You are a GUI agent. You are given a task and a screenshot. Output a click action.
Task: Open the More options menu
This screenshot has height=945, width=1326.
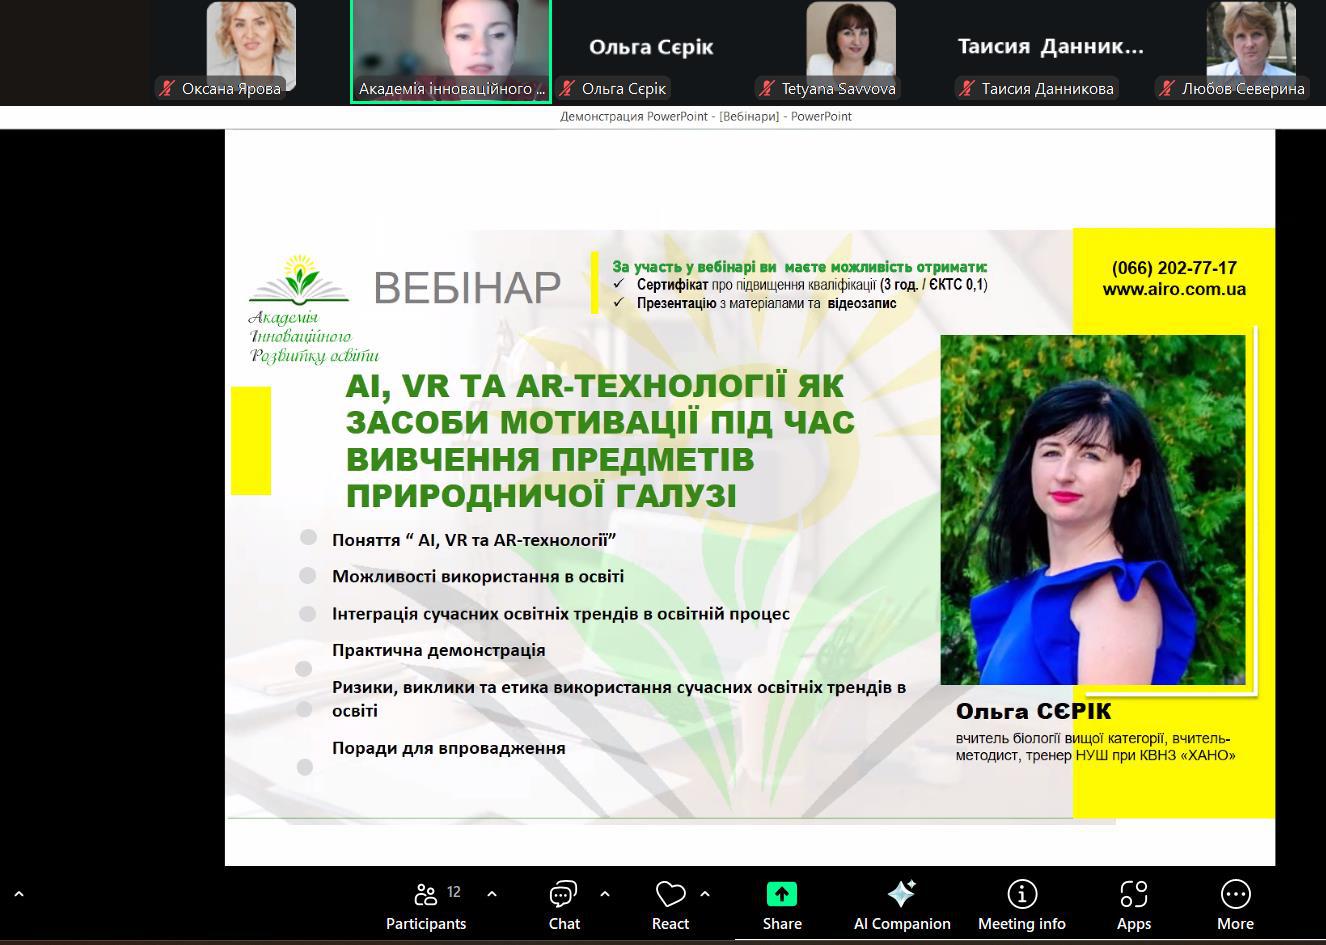(1235, 905)
